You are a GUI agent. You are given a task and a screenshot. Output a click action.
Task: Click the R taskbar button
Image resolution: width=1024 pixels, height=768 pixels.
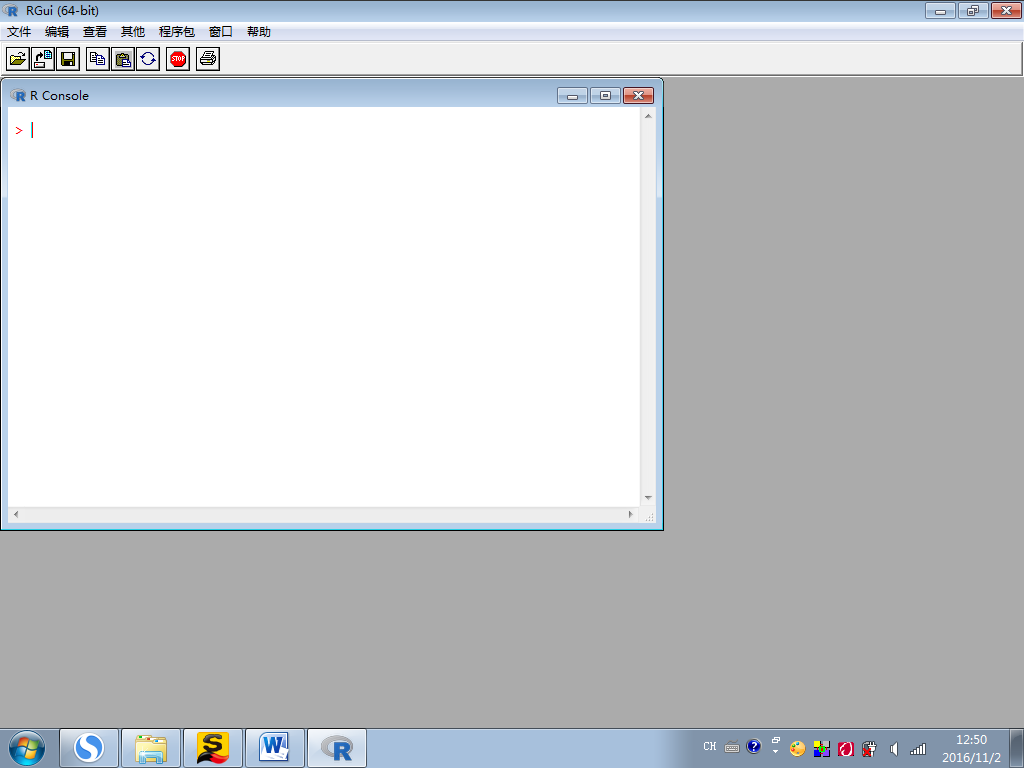(x=337, y=748)
